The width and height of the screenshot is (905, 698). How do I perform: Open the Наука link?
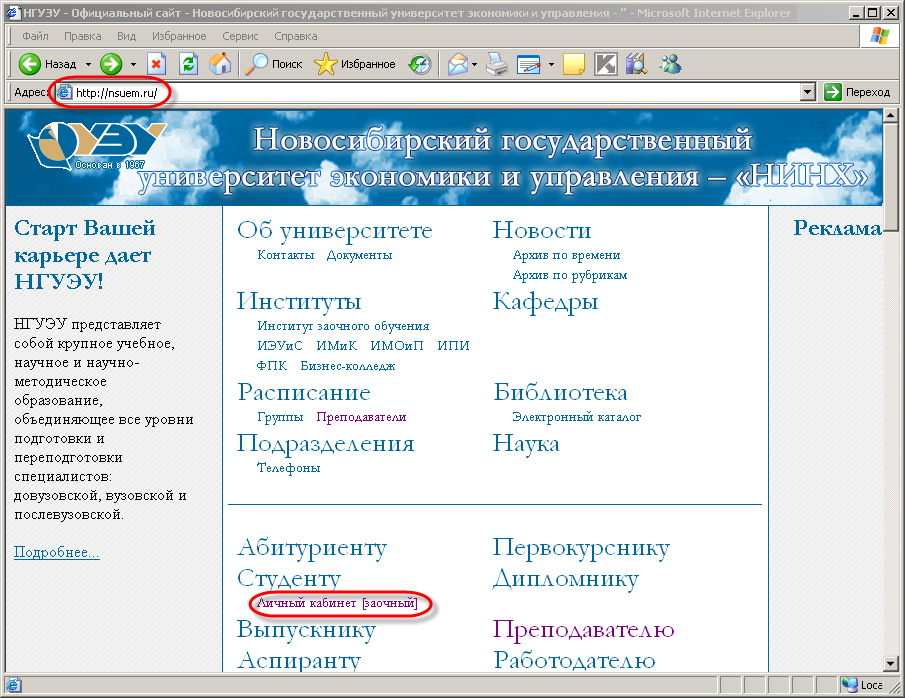click(526, 444)
